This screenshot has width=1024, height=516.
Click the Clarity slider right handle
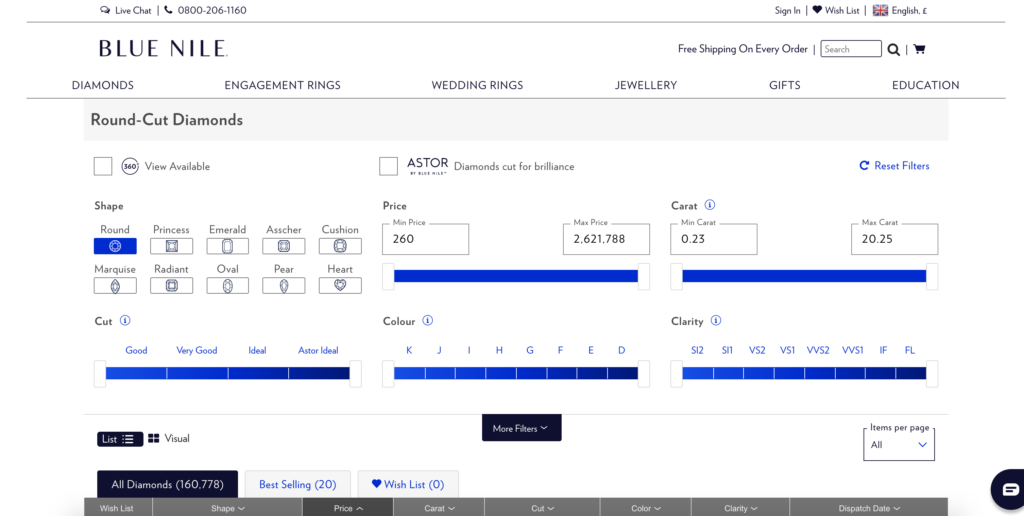pos(932,374)
